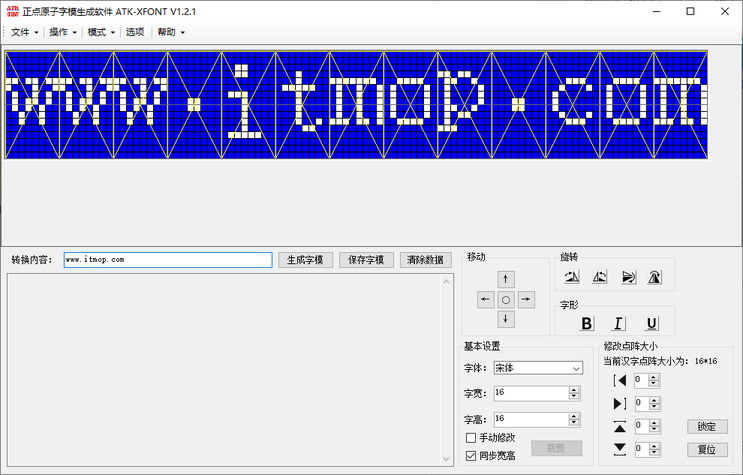Click the output area scrollbar down arrow
The height and width of the screenshot is (475, 743).
tap(446, 458)
